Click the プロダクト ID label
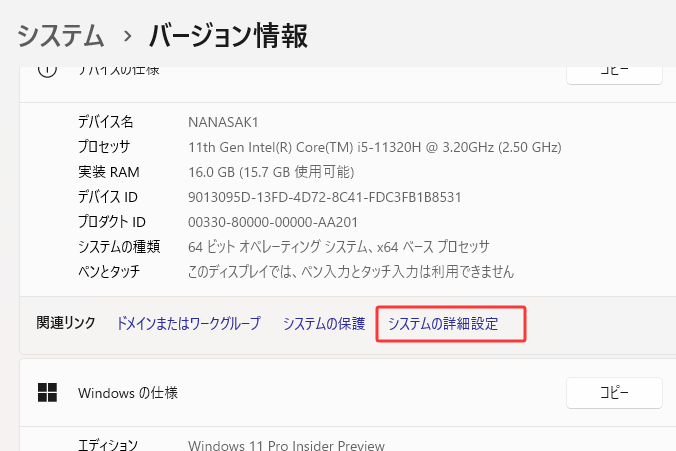This screenshot has width=676, height=451. [x=112, y=222]
